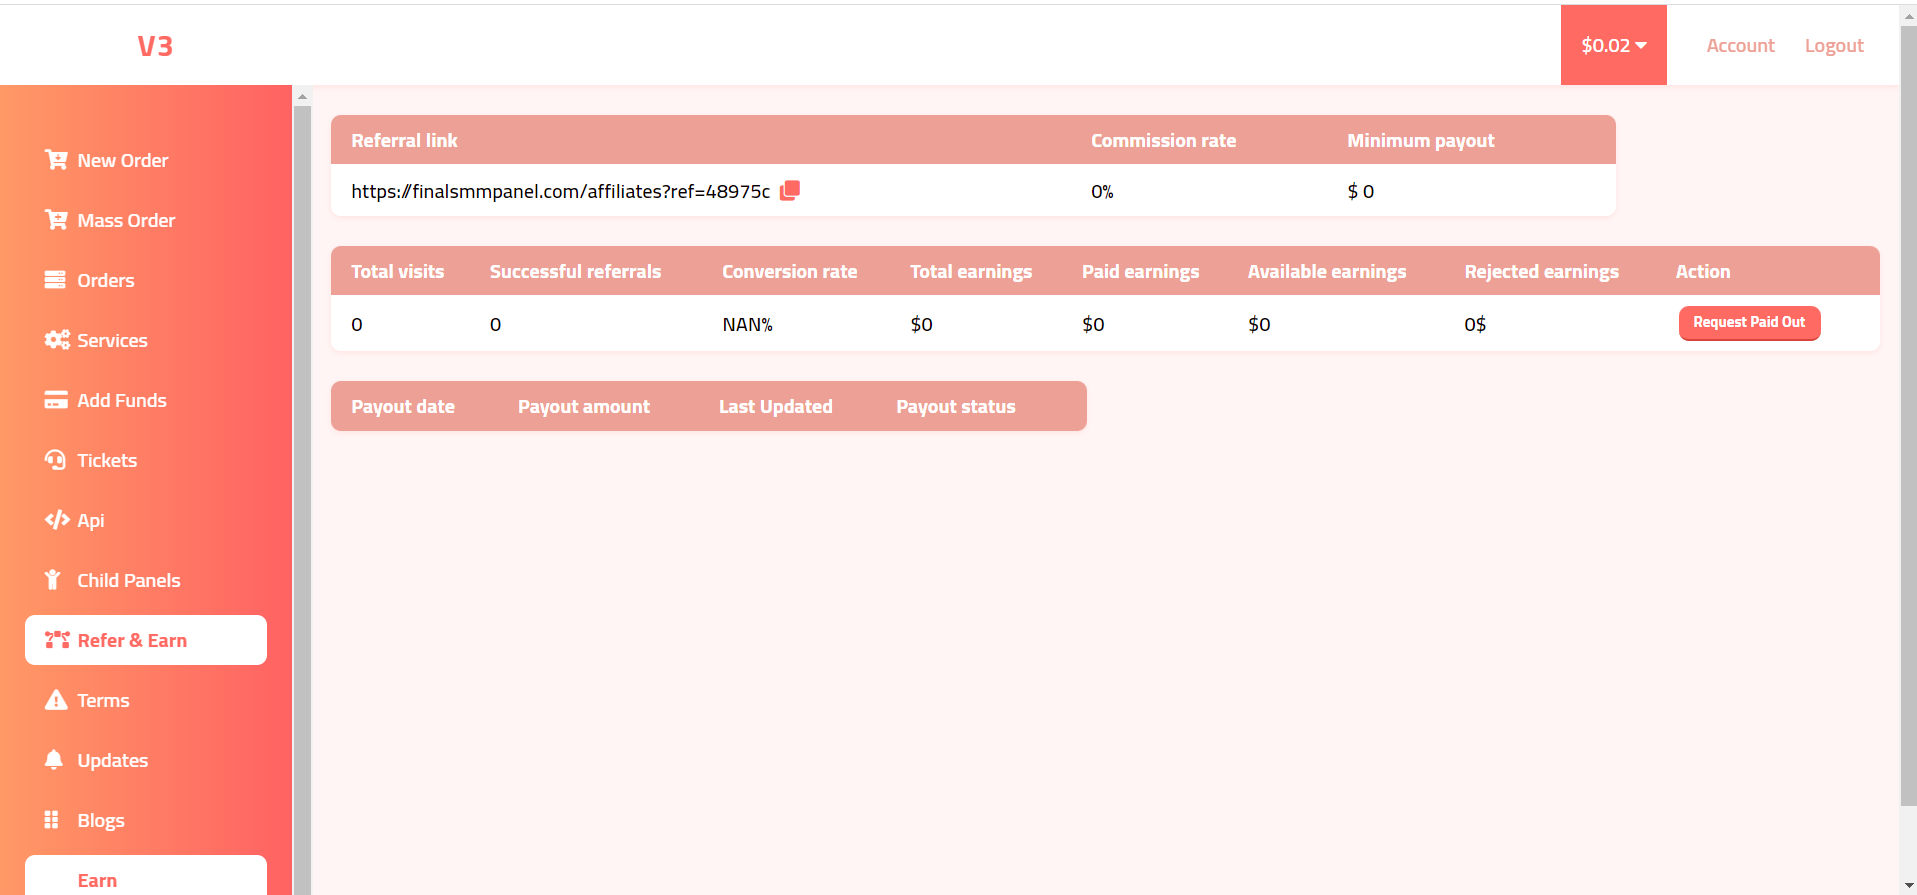This screenshot has width=1917, height=895.
Task: Click the Available earnings header
Action: [1327, 272]
